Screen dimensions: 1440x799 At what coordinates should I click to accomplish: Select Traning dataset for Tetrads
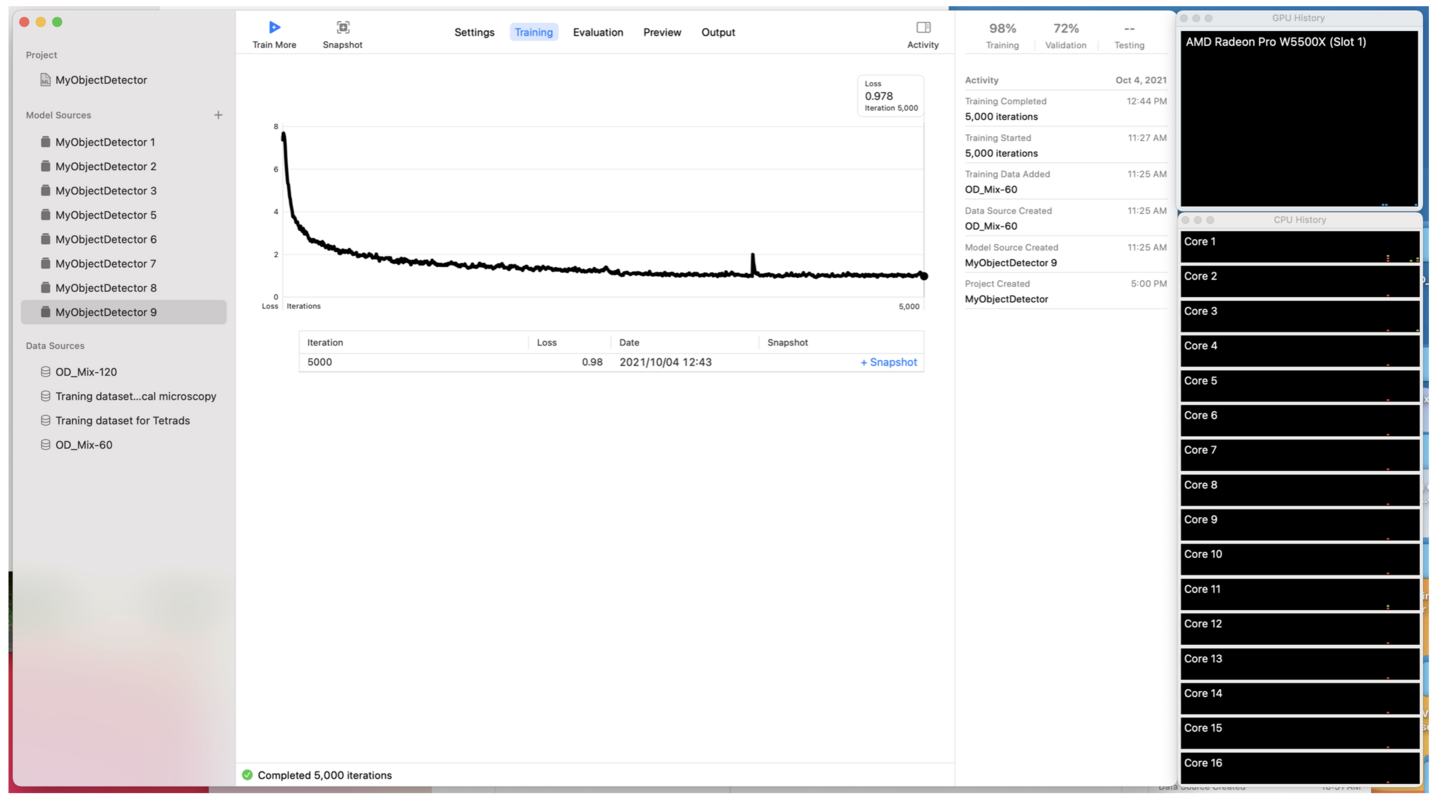(x=122, y=421)
